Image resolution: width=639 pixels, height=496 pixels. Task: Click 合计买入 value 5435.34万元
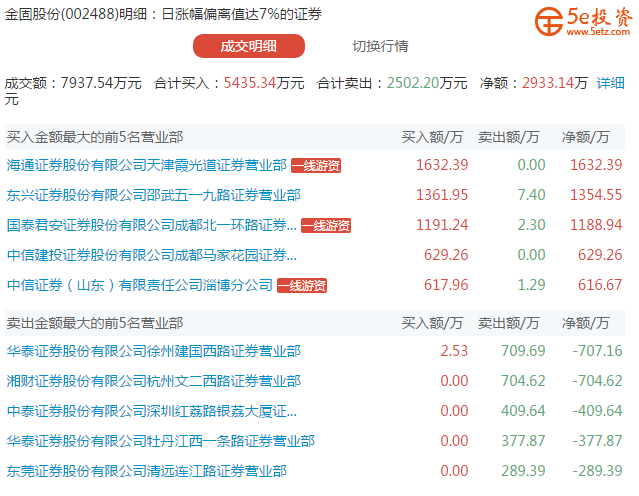pos(264,83)
